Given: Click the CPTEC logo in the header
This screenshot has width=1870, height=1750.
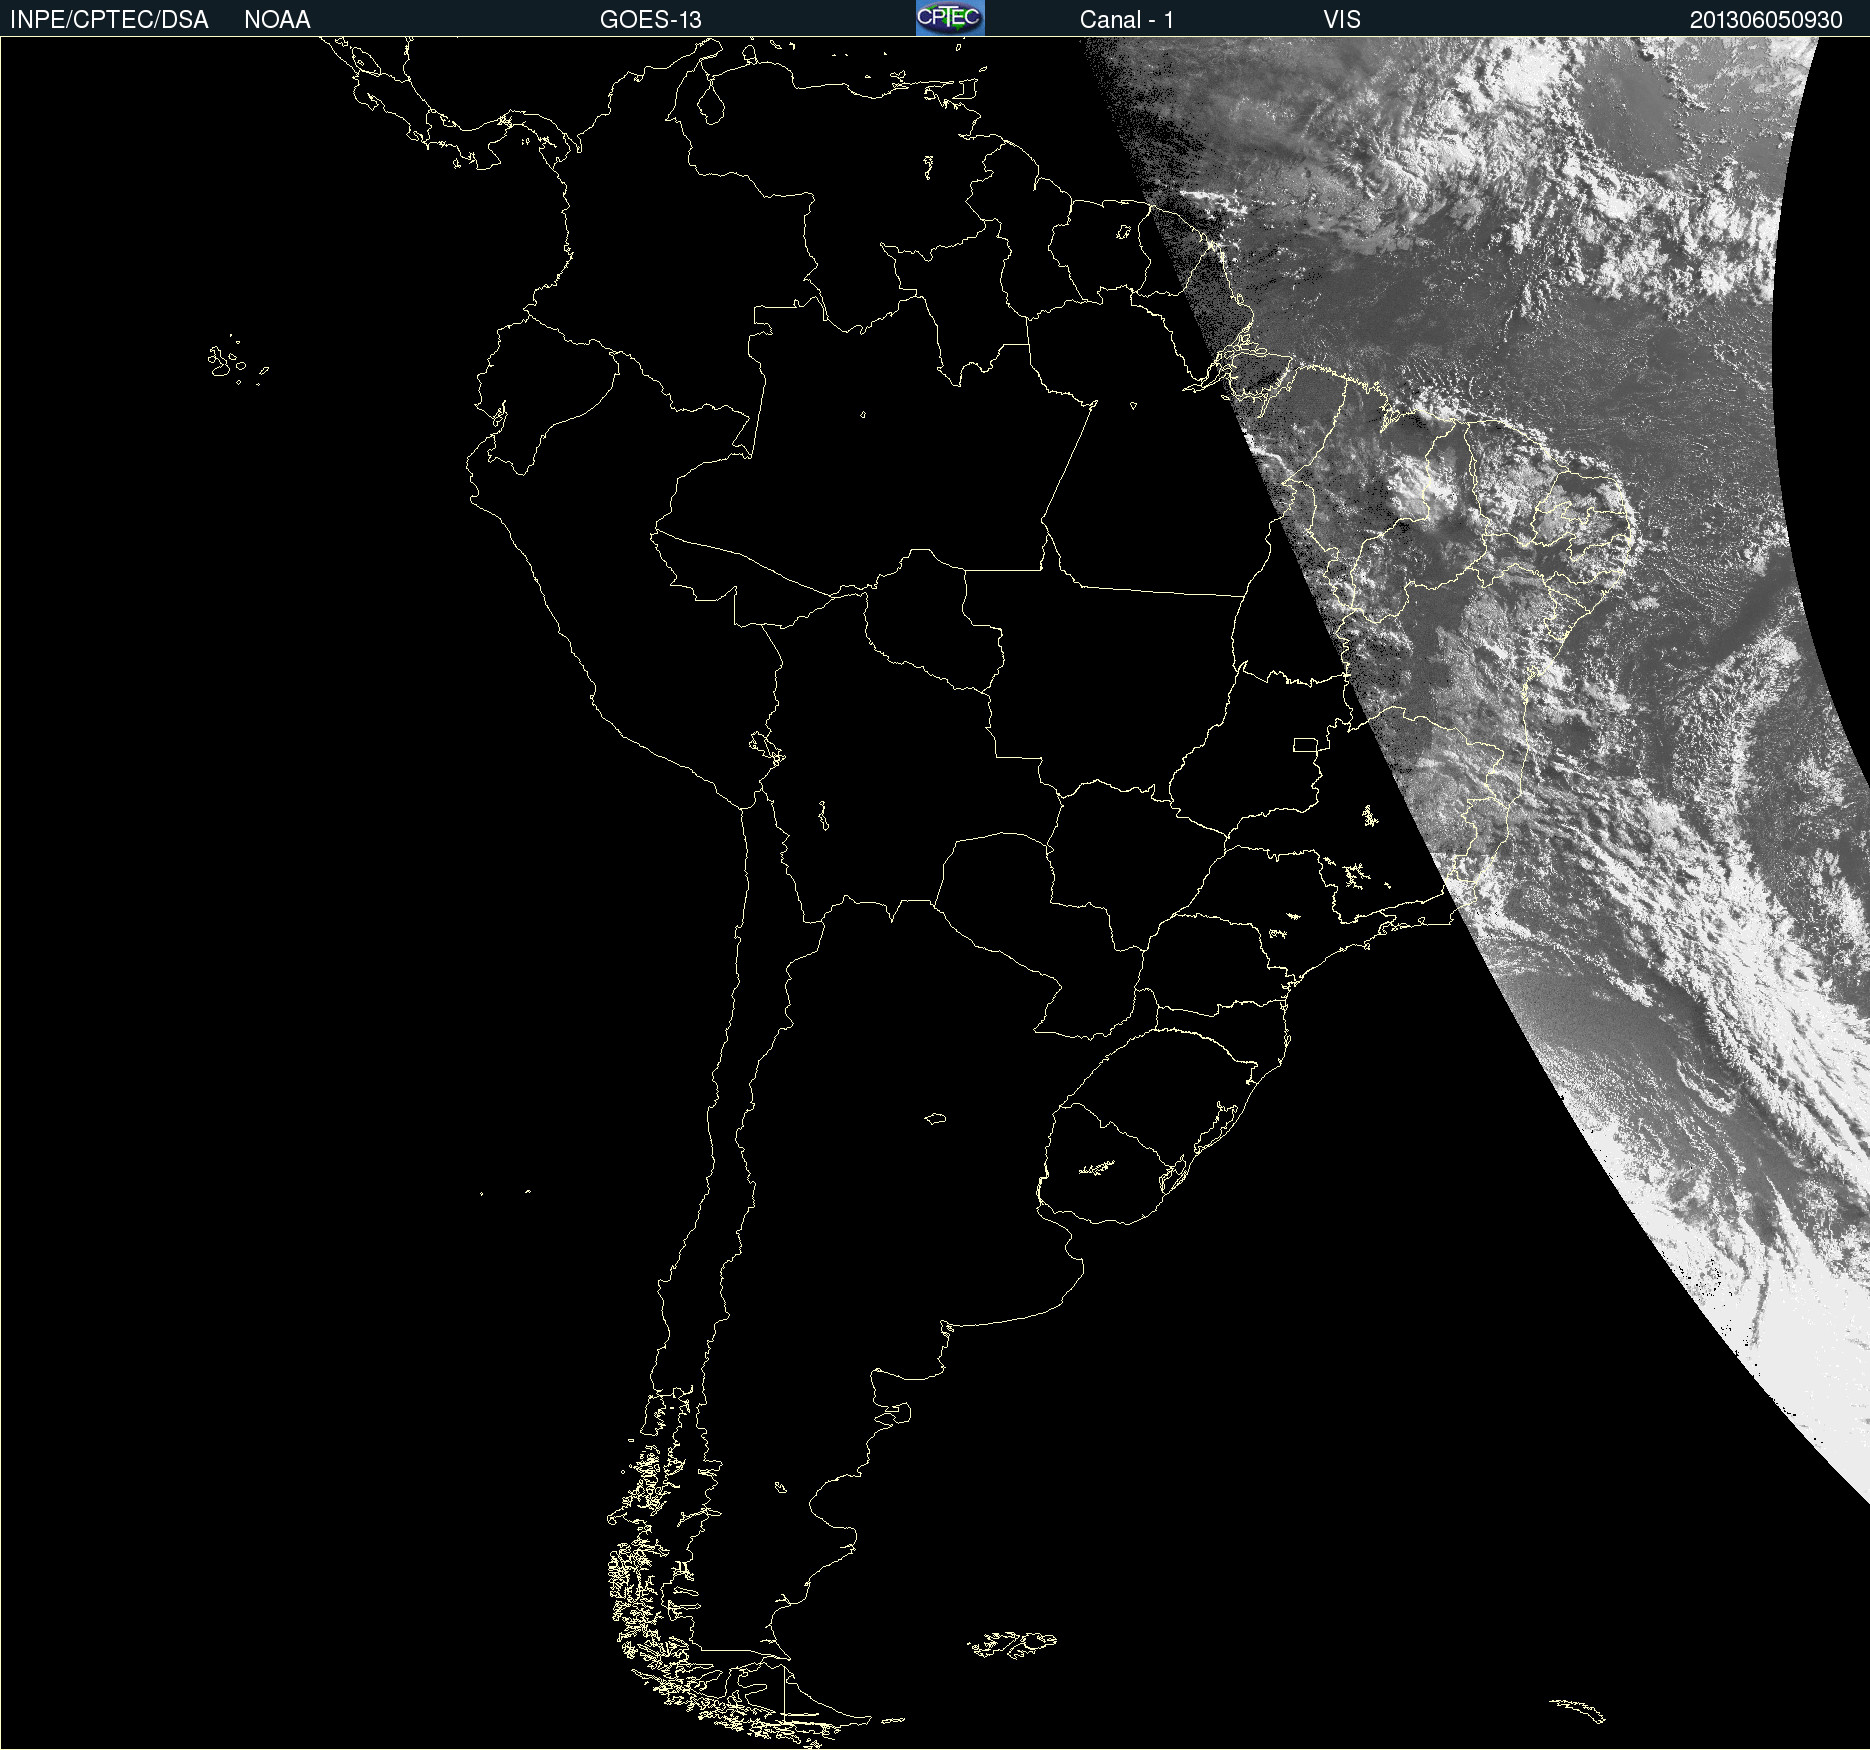Looking at the screenshot, I should coord(950,18).
